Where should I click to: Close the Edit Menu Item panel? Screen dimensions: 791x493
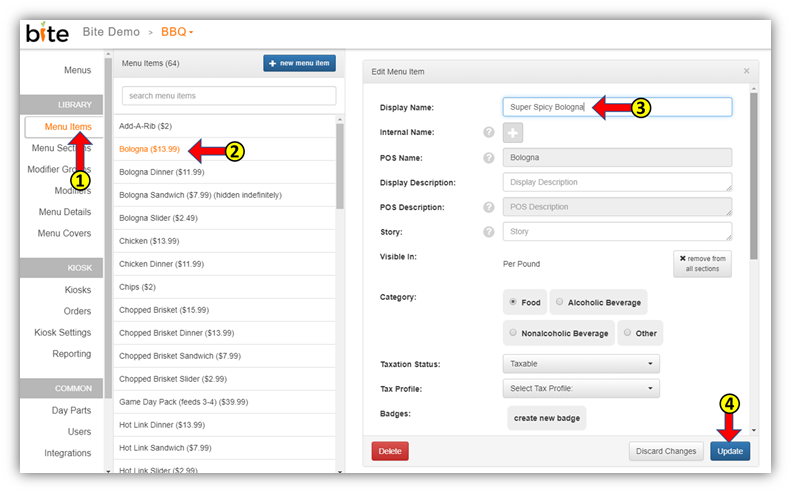(x=747, y=71)
